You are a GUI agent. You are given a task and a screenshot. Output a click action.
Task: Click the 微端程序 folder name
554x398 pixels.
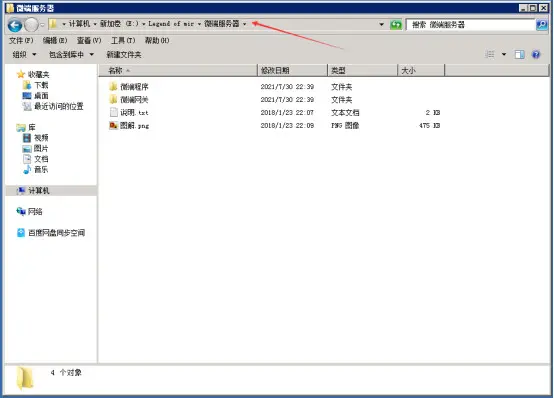pos(134,87)
